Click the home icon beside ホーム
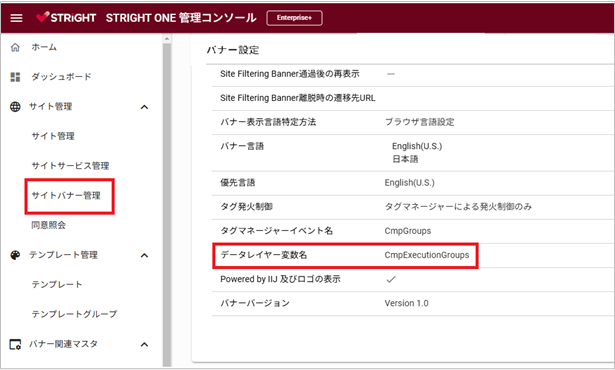This screenshot has height=370, width=615. click(15, 47)
